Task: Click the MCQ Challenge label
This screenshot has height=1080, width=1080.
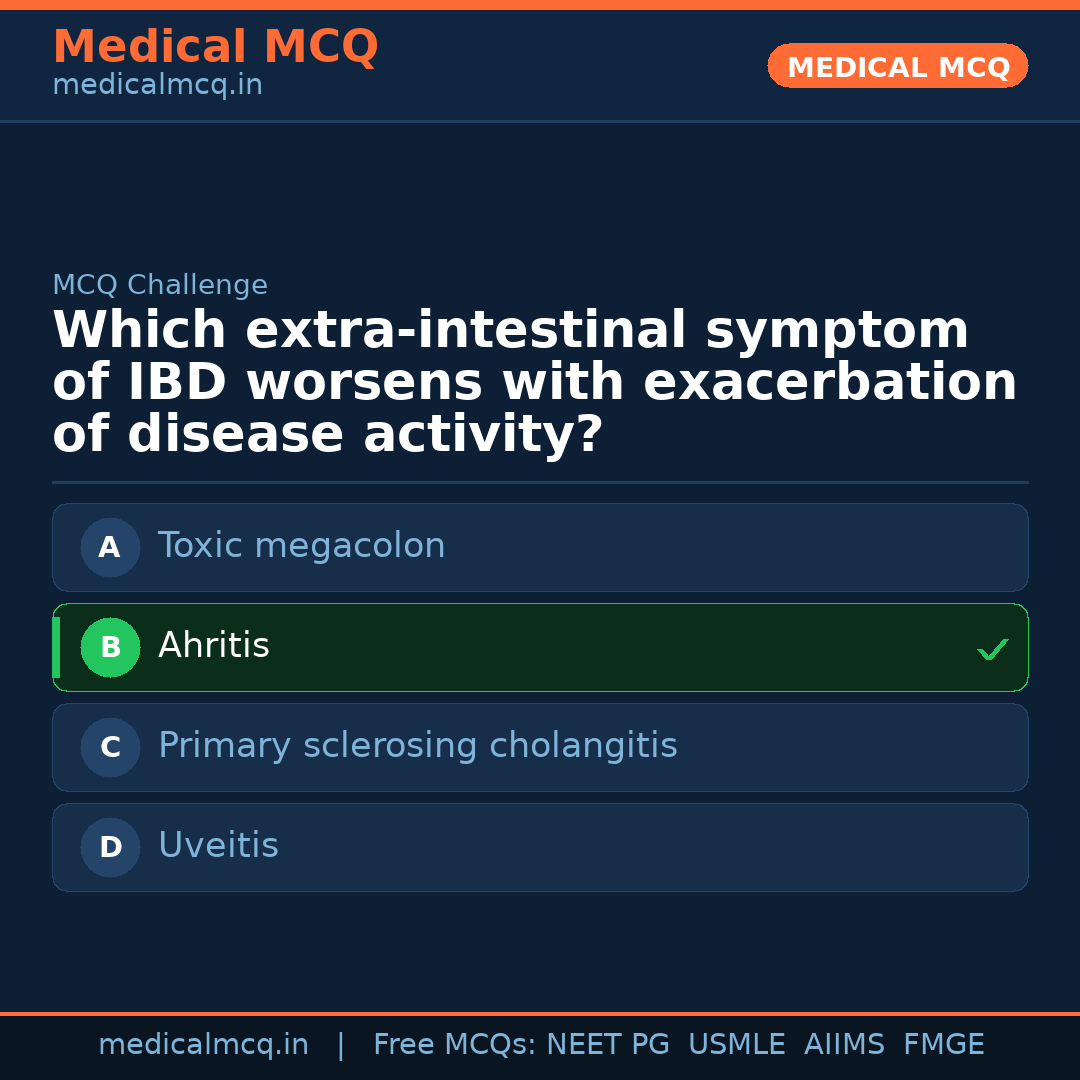Action: click(x=160, y=285)
